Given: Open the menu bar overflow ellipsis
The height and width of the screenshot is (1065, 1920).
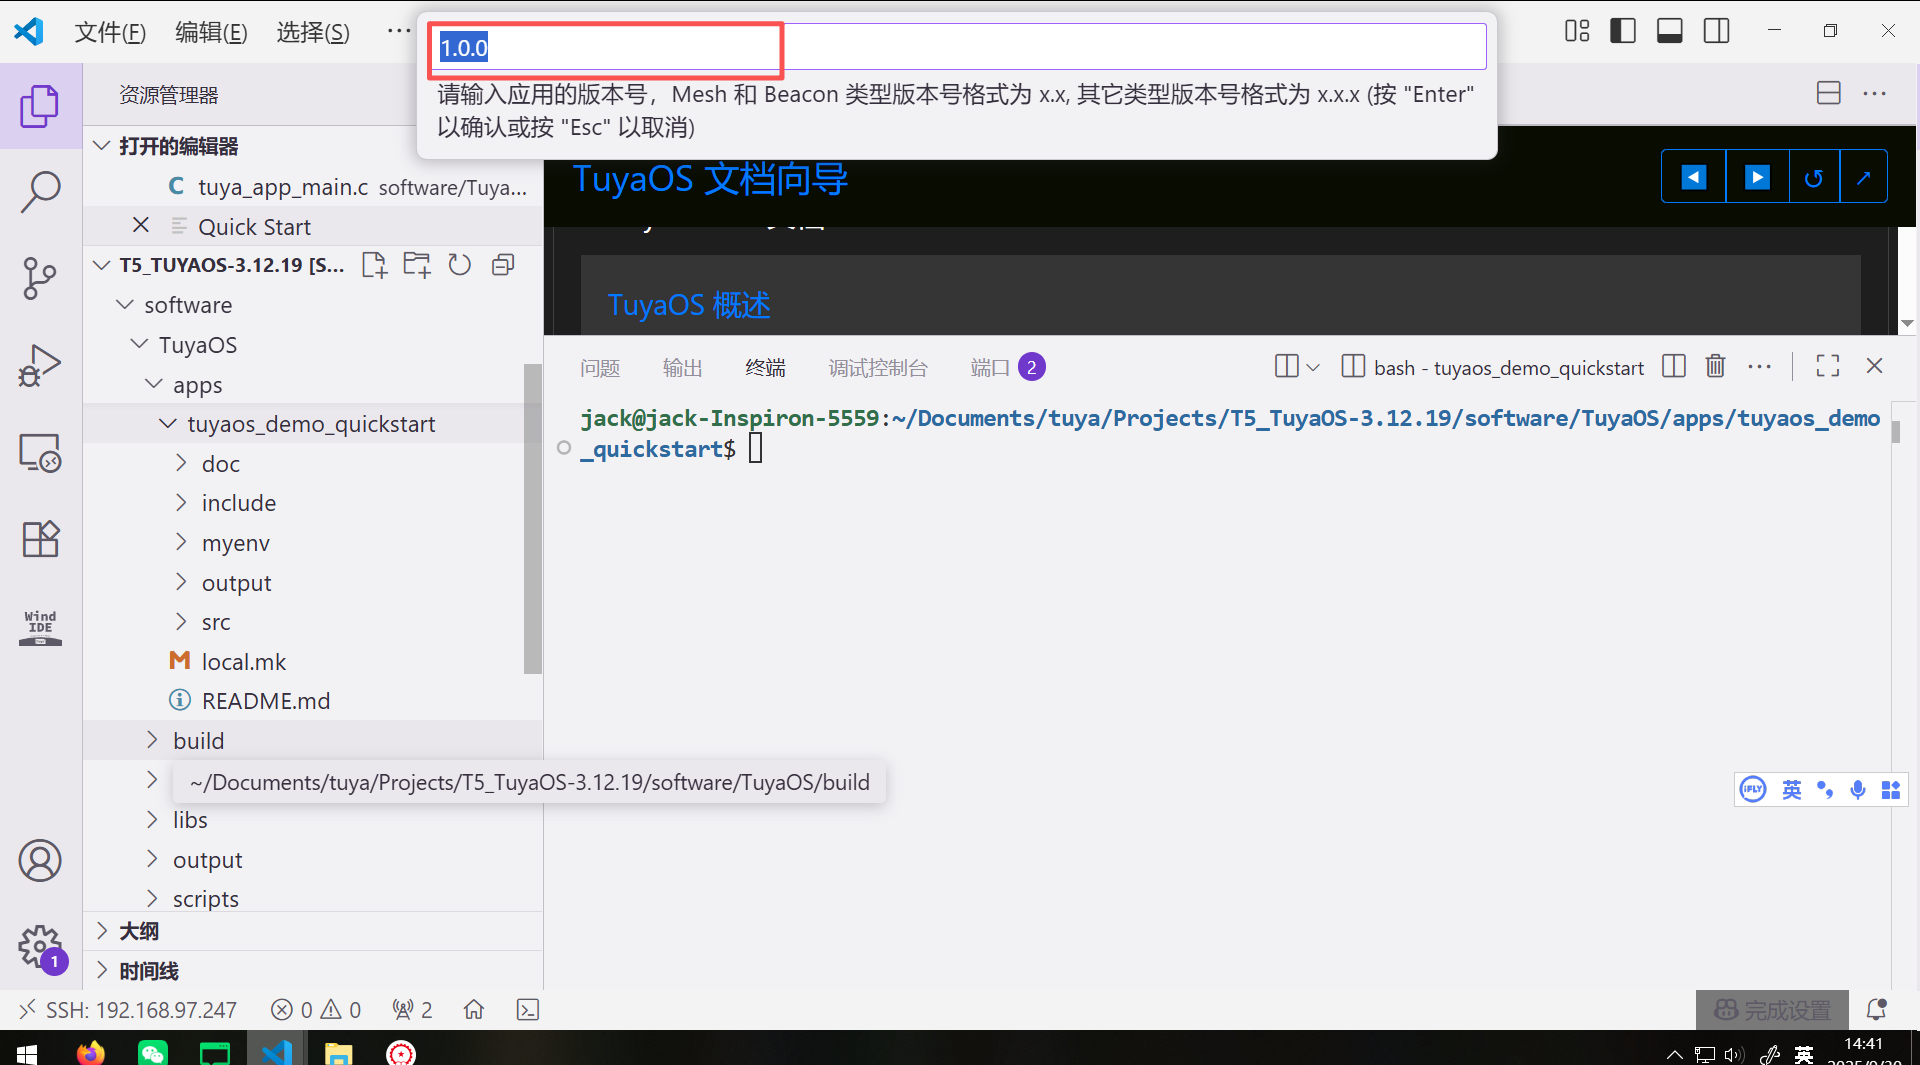Looking at the screenshot, I should click(x=399, y=31).
